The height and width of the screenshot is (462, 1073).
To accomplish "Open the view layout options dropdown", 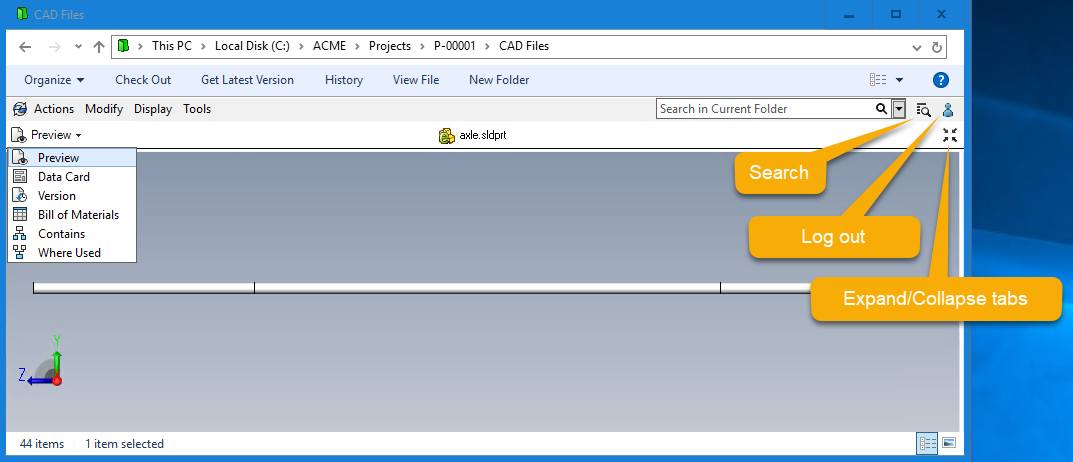I will [886, 80].
